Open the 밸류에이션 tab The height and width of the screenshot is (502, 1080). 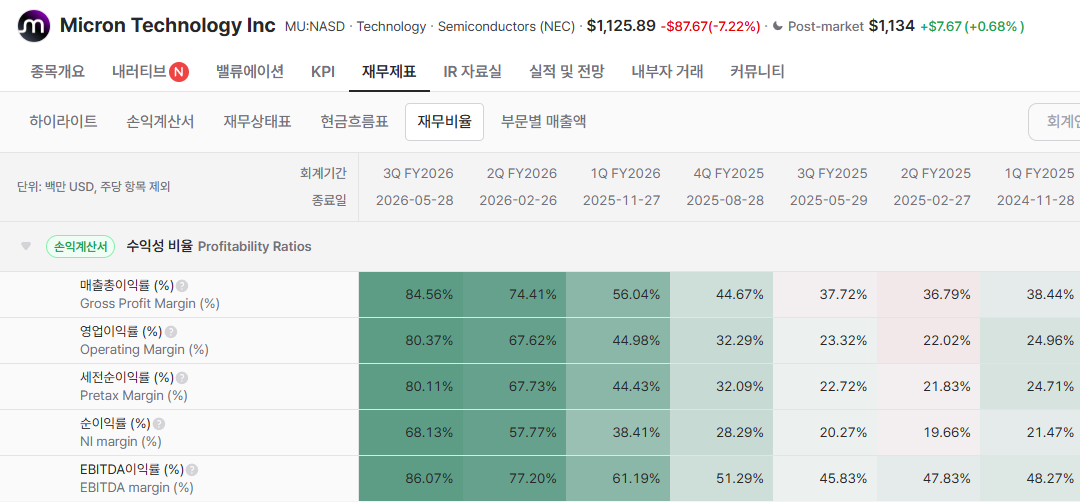click(250, 72)
